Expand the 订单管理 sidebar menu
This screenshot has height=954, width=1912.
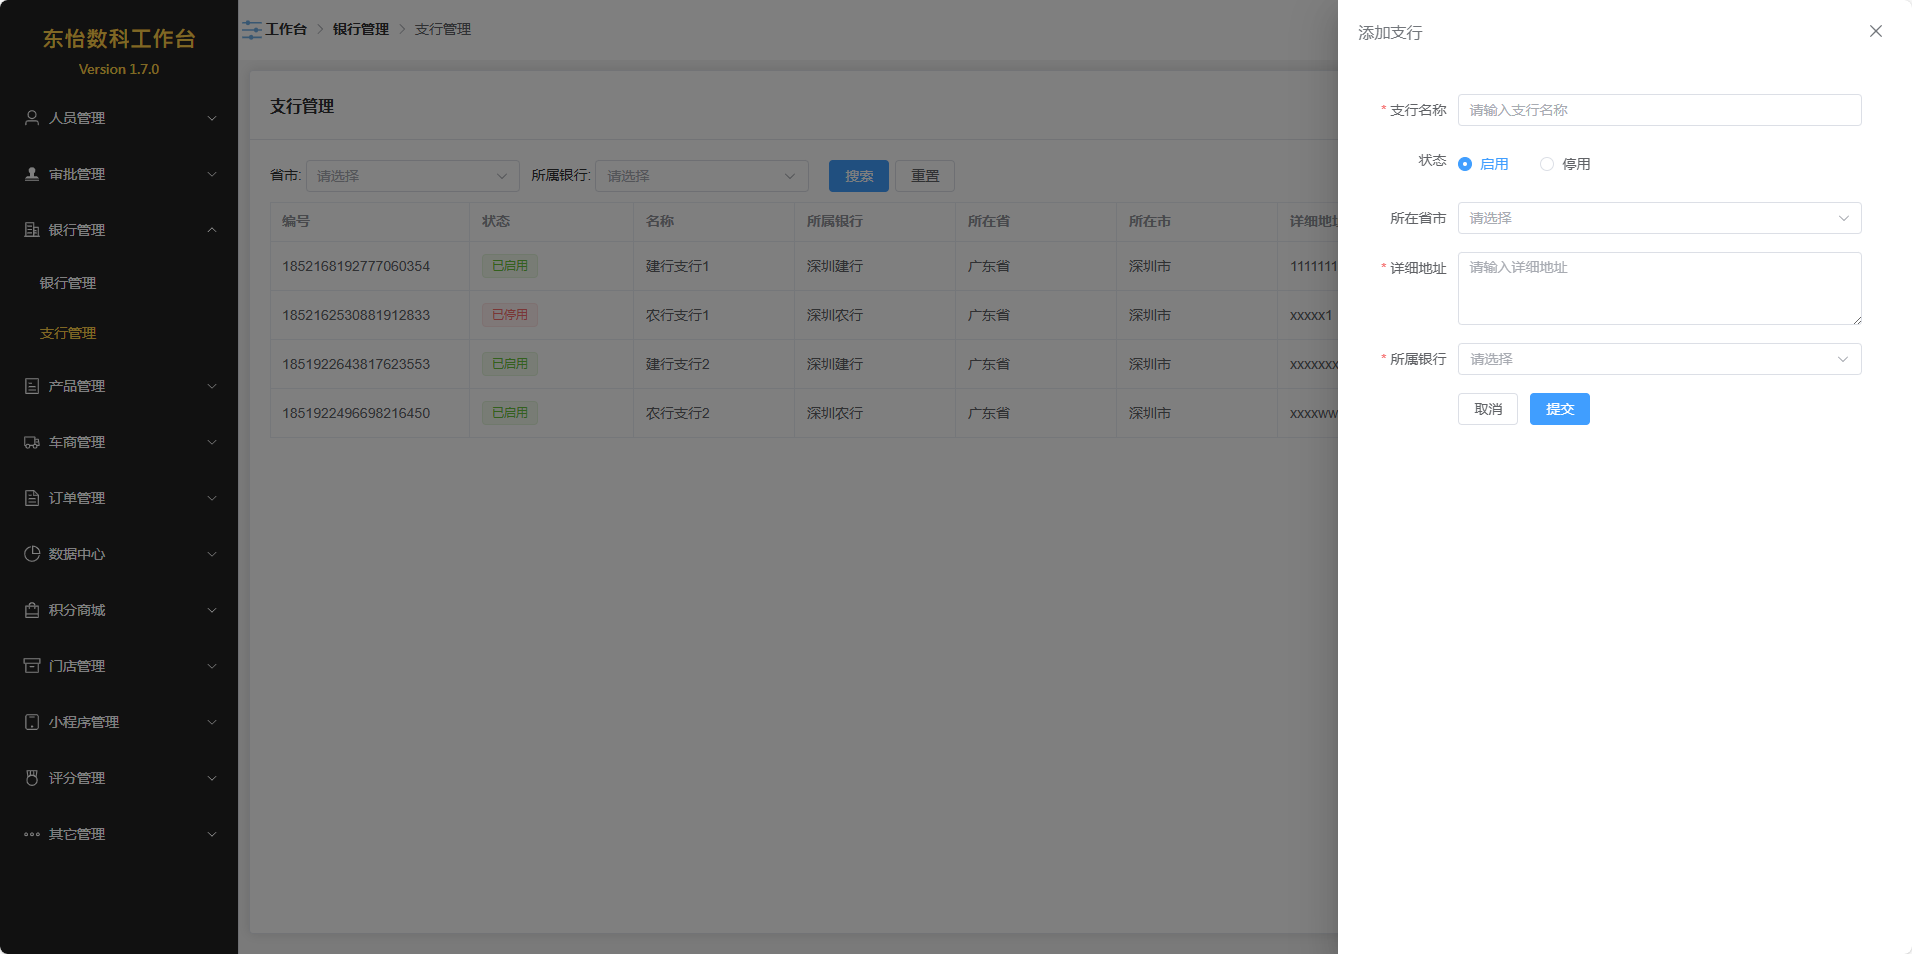click(x=119, y=498)
